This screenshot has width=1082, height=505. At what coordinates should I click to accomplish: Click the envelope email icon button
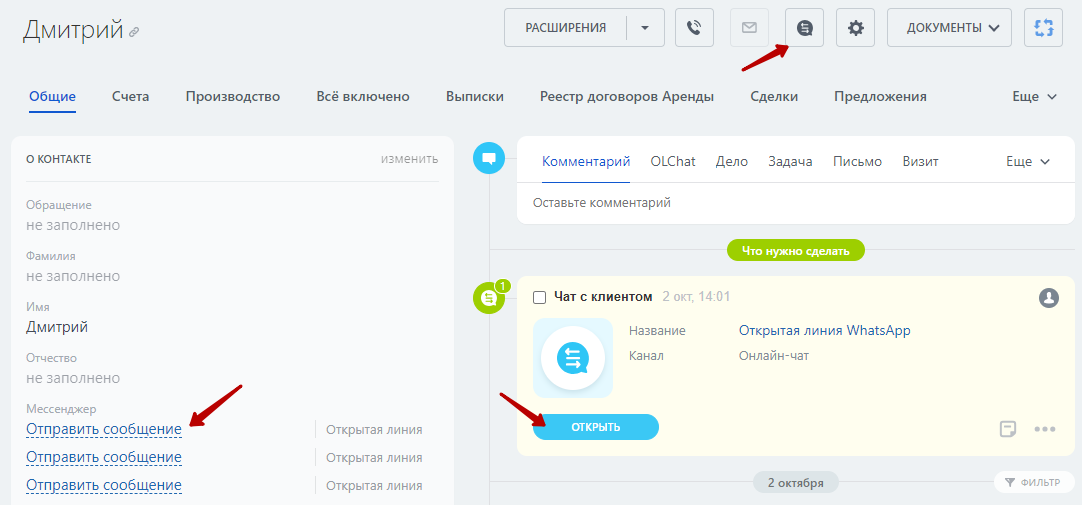coord(749,28)
